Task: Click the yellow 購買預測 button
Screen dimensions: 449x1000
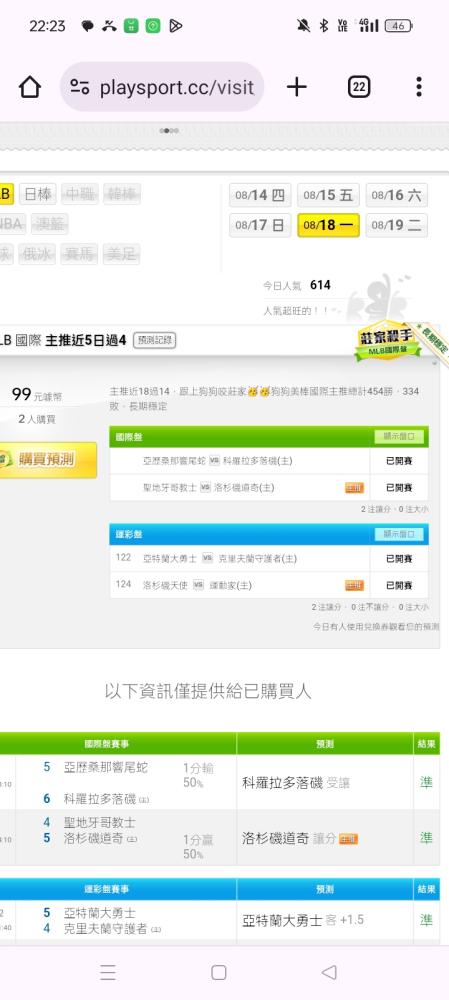Action: click(x=48, y=459)
